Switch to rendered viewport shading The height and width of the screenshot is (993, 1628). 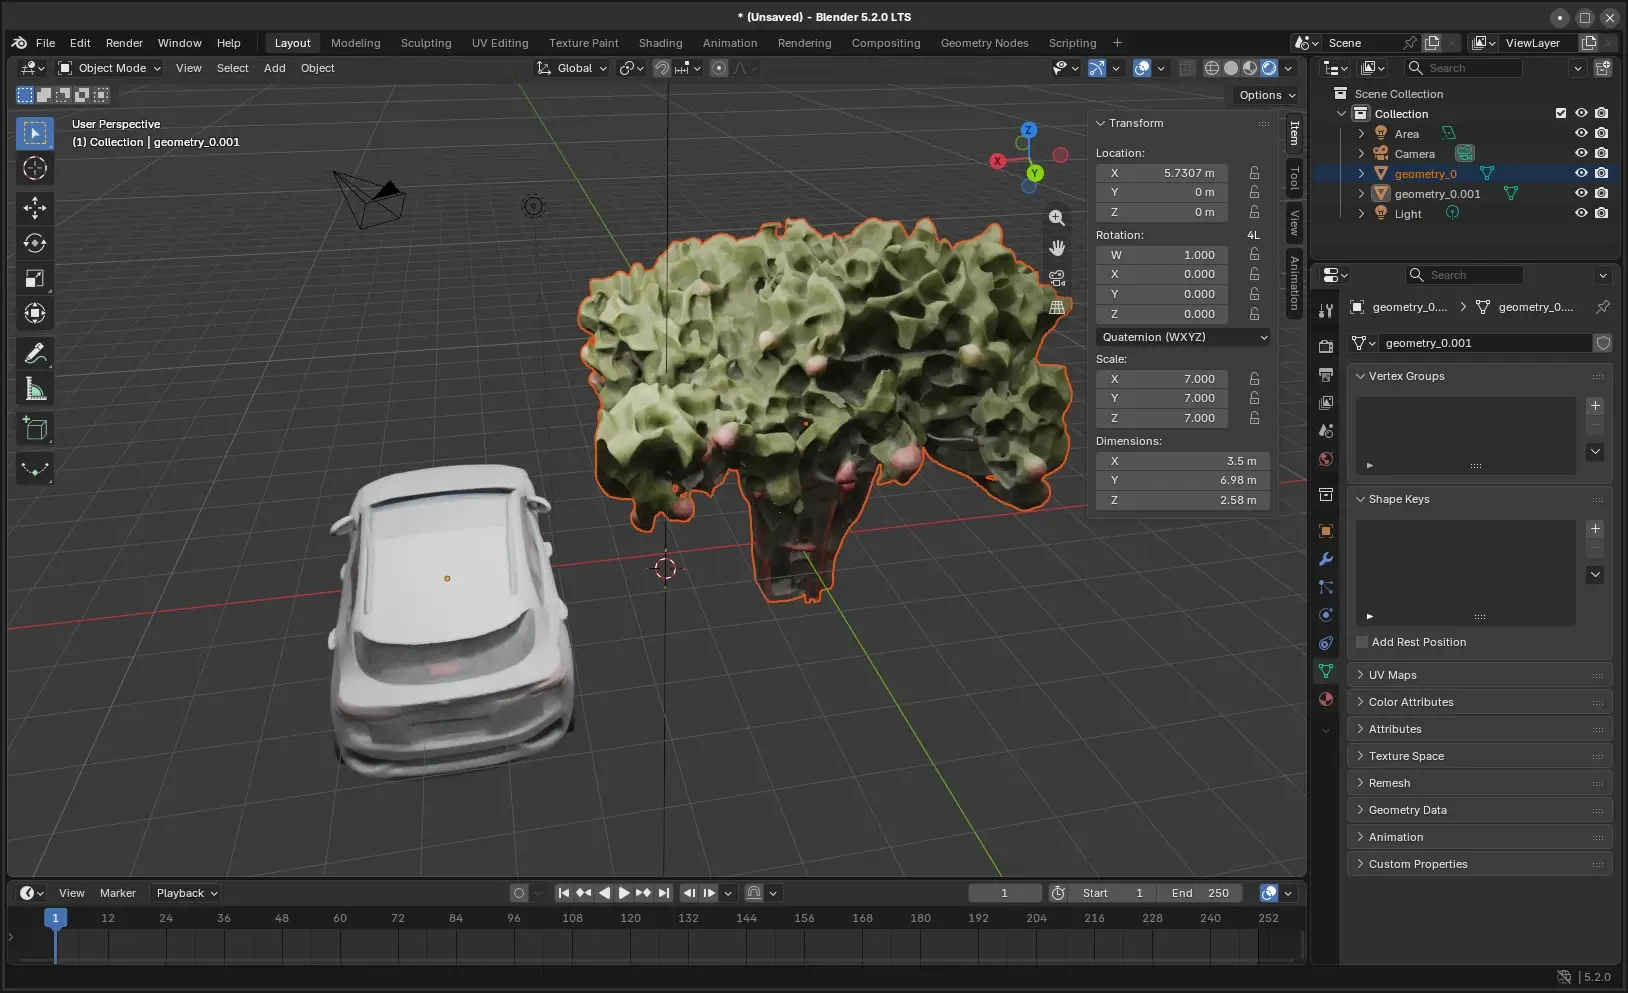(1269, 68)
